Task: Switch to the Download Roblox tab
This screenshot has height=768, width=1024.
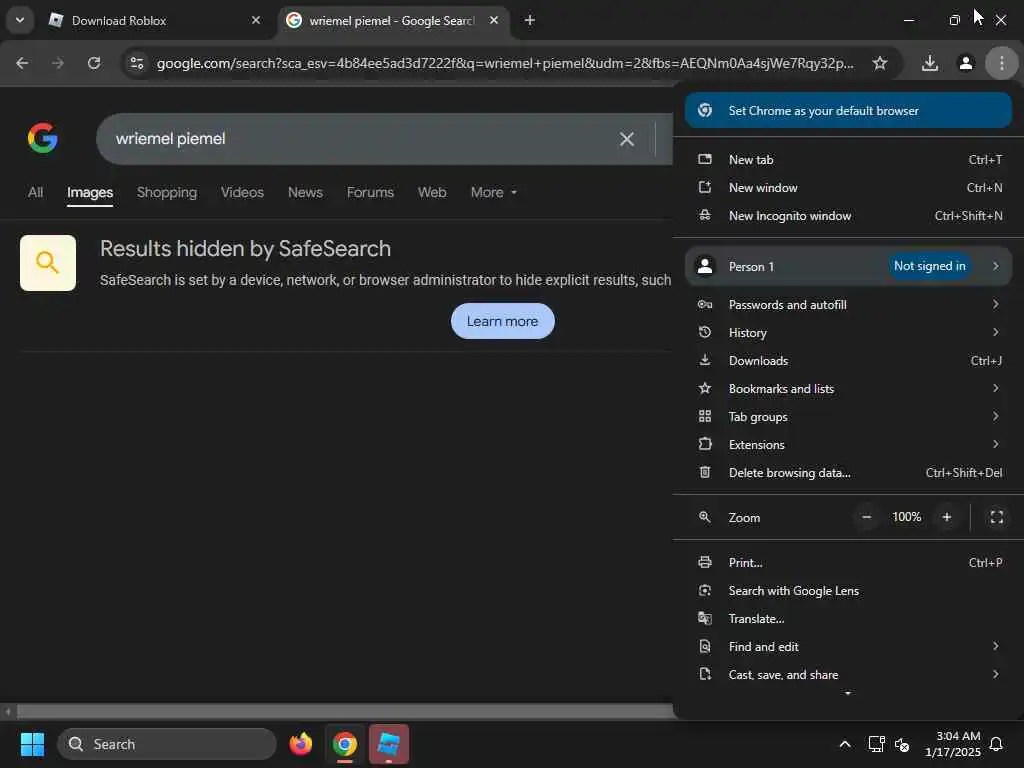Action: click(x=155, y=20)
